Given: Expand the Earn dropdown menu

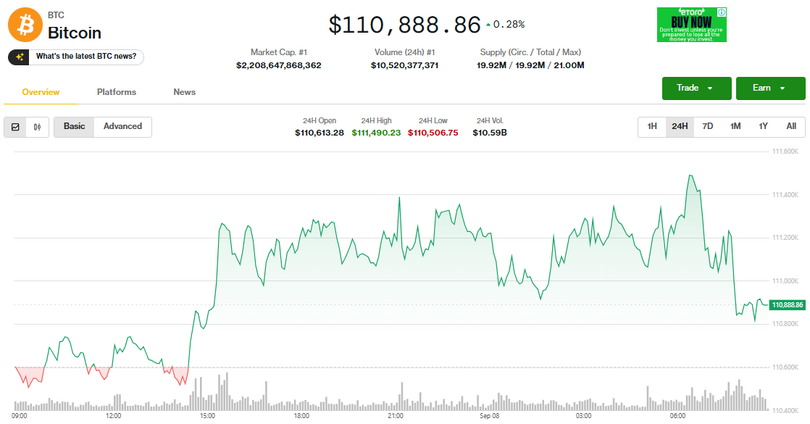Looking at the screenshot, I should (770, 88).
